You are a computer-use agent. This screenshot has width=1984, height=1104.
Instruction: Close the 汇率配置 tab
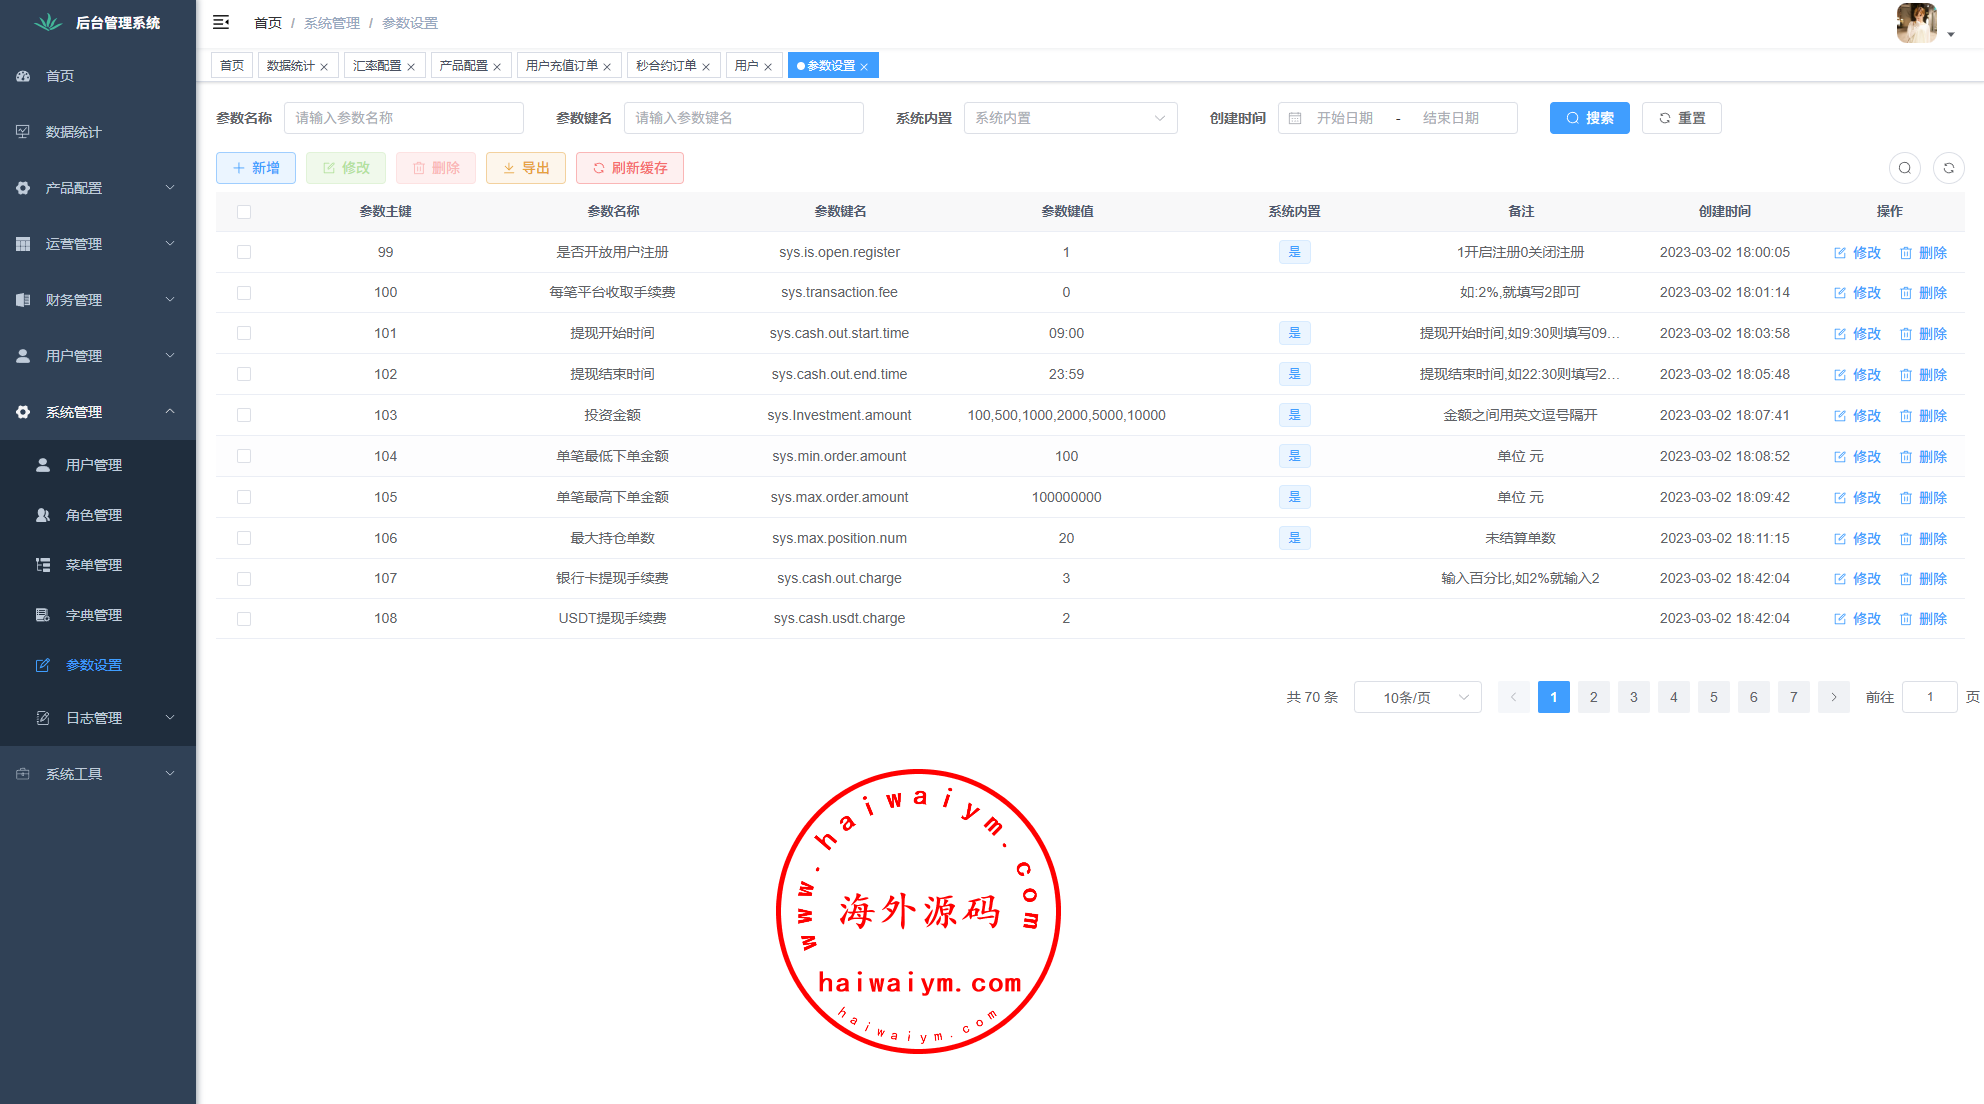click(411, 67)
